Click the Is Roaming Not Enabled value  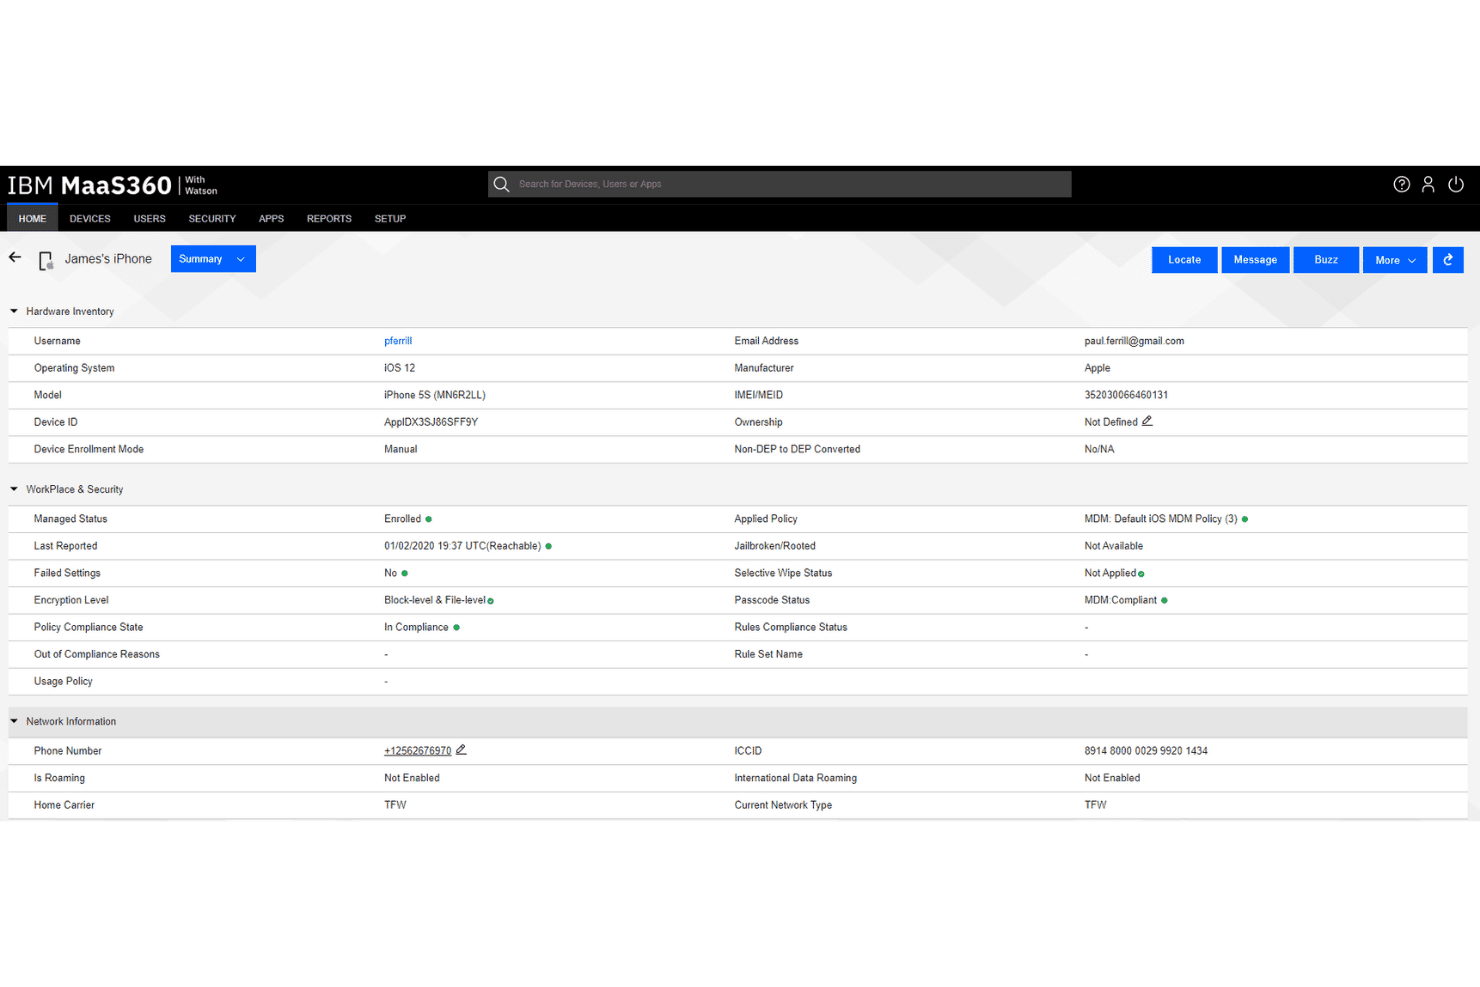click(412, 778)
